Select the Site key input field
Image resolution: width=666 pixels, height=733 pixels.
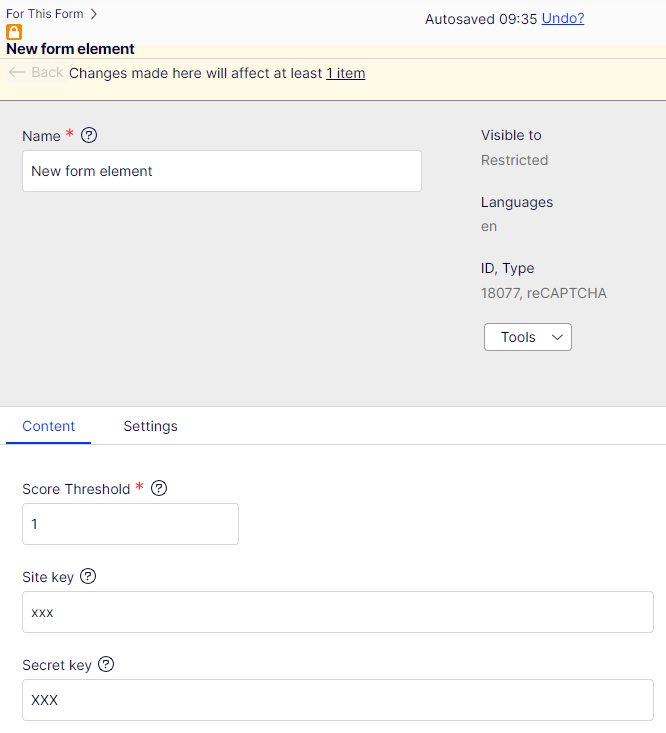(337, 612)
